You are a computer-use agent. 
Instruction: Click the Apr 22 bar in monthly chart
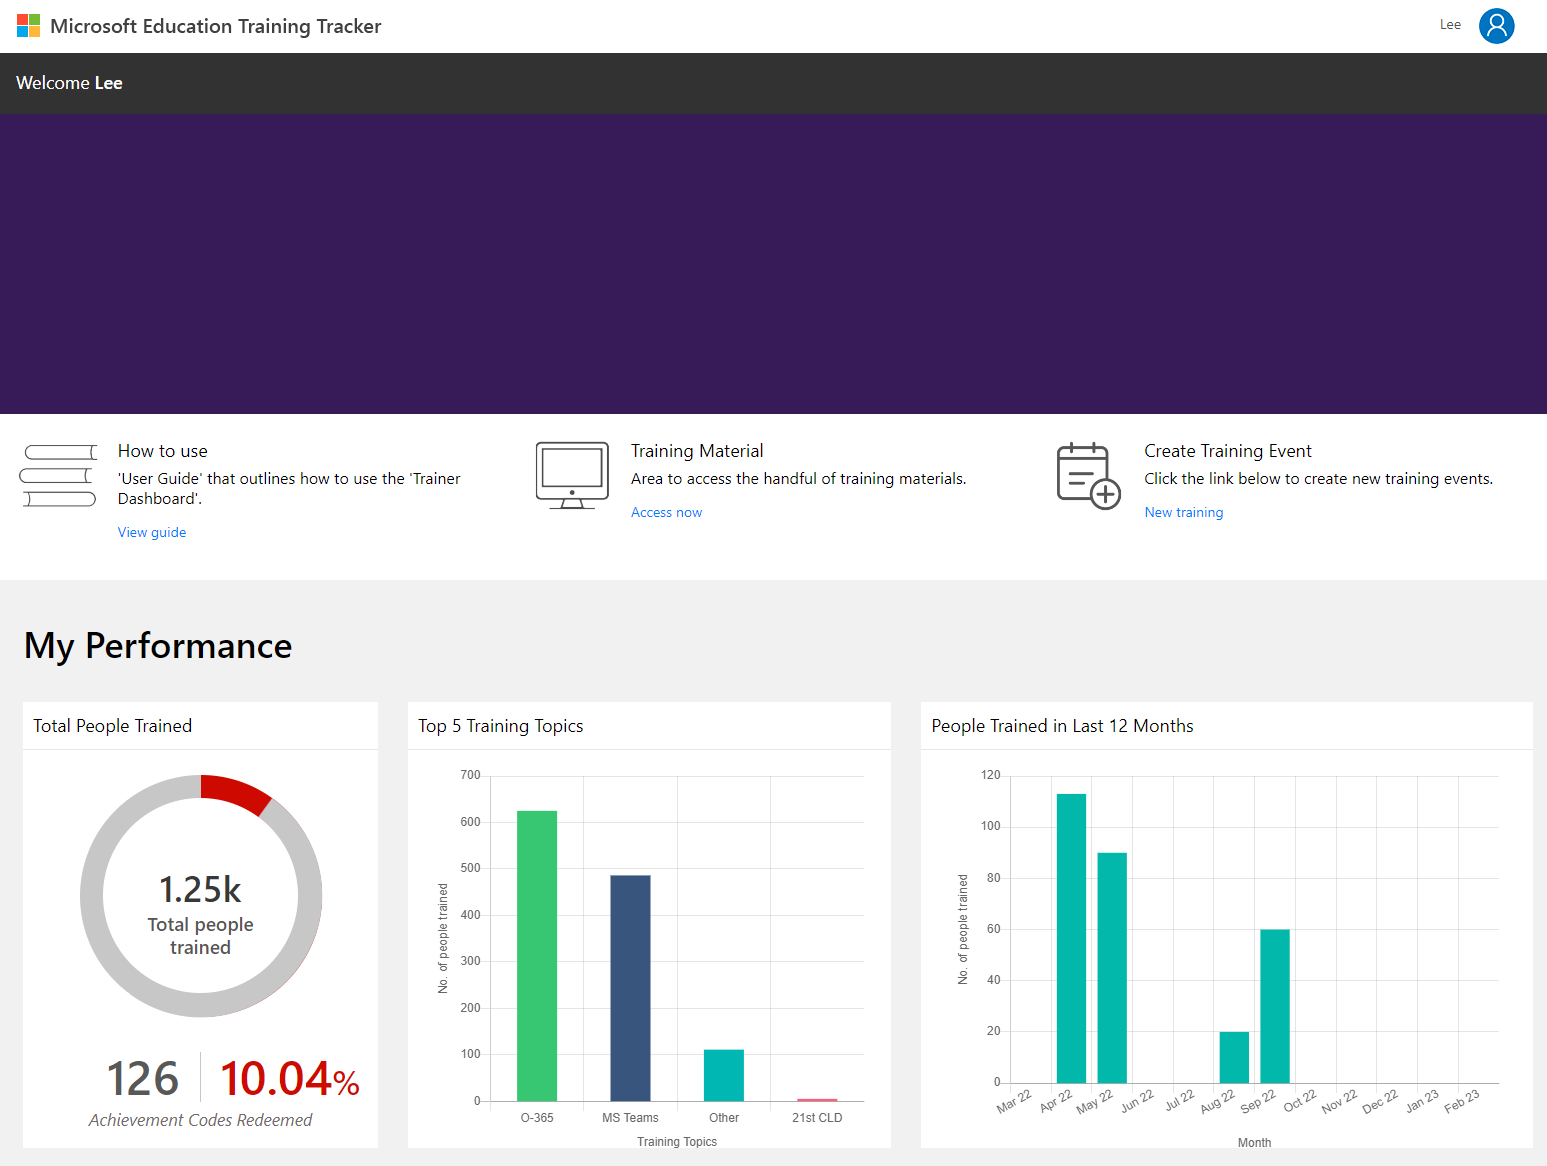1071,938
